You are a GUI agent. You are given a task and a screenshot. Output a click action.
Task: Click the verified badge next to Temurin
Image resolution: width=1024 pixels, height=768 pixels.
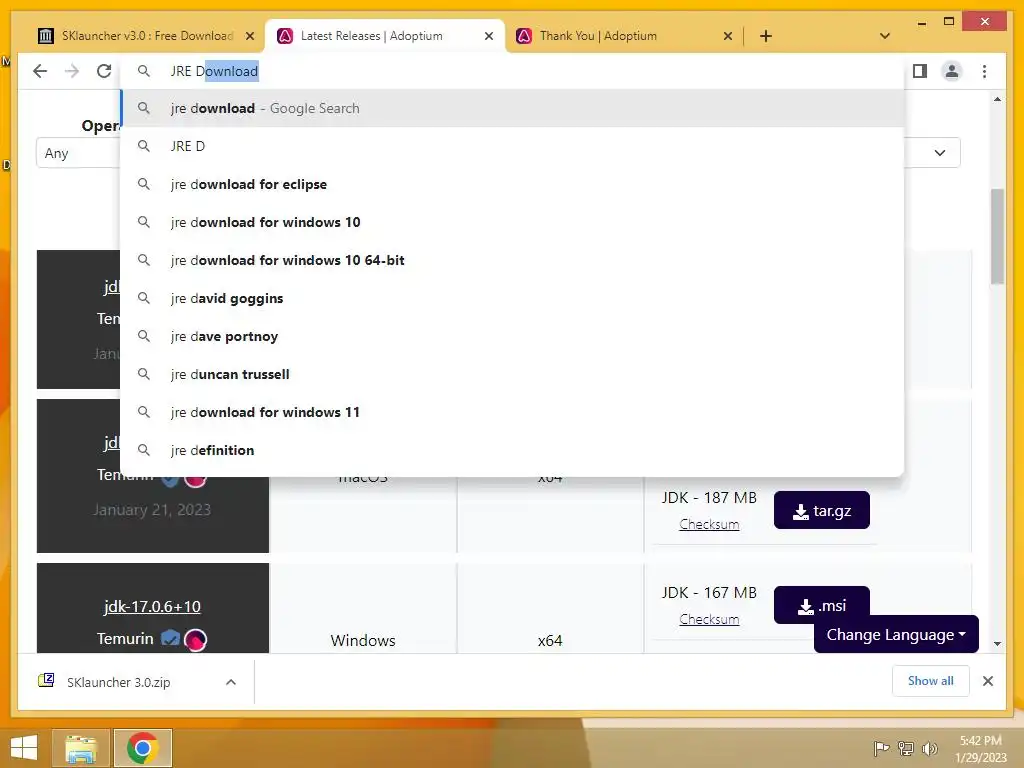[170, 638]
